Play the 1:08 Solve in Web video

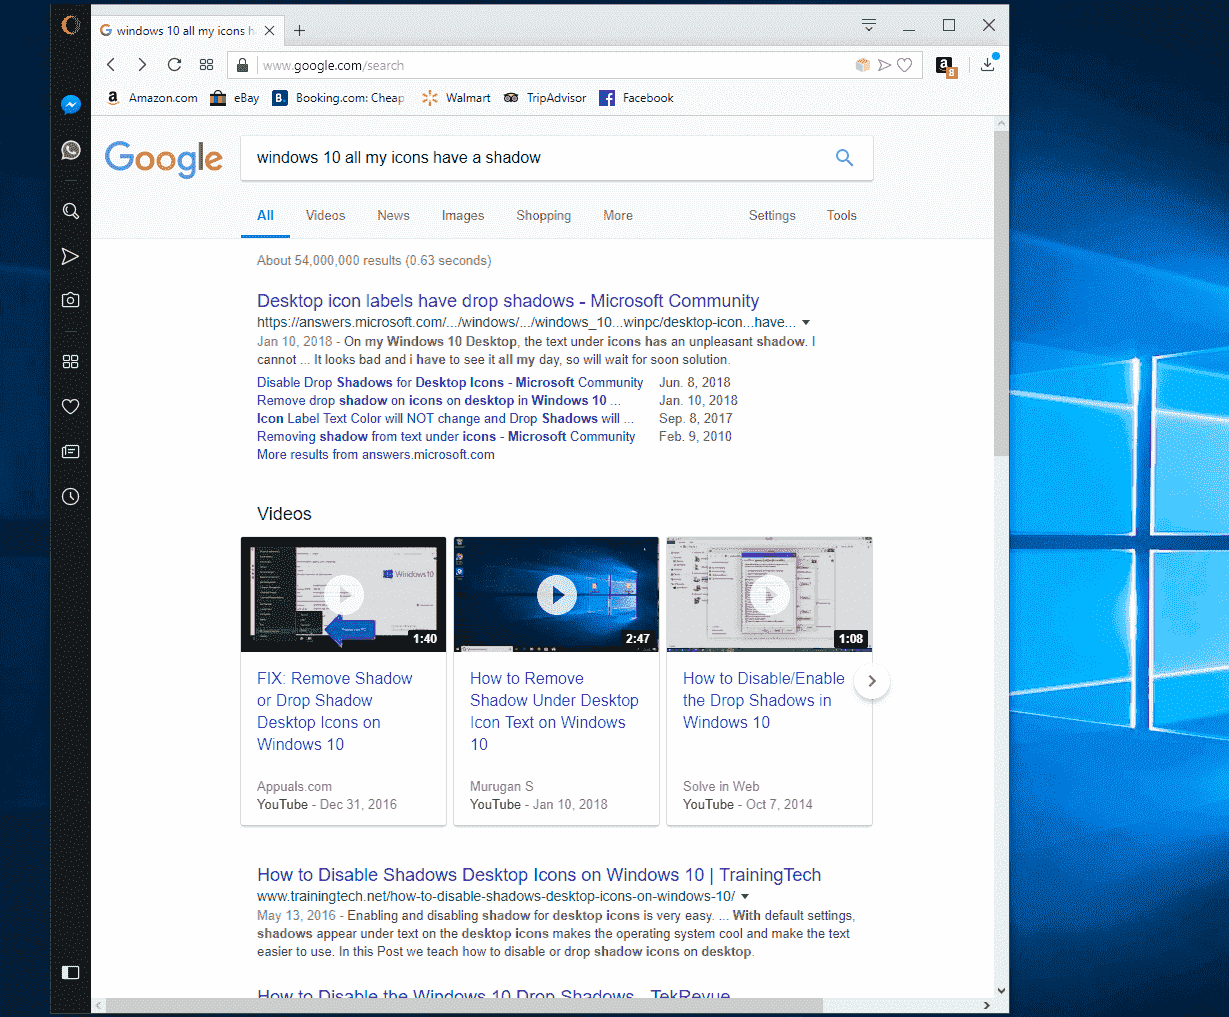[769, 595]
